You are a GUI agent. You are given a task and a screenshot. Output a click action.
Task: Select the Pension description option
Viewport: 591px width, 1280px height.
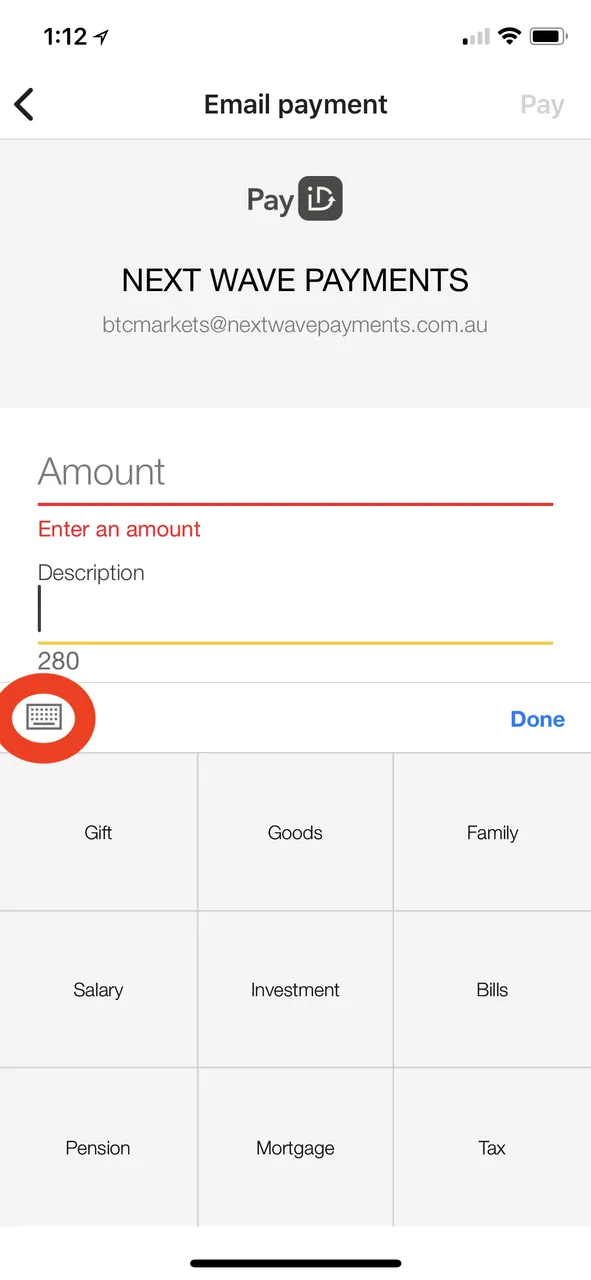click(x=98, y=1147)
